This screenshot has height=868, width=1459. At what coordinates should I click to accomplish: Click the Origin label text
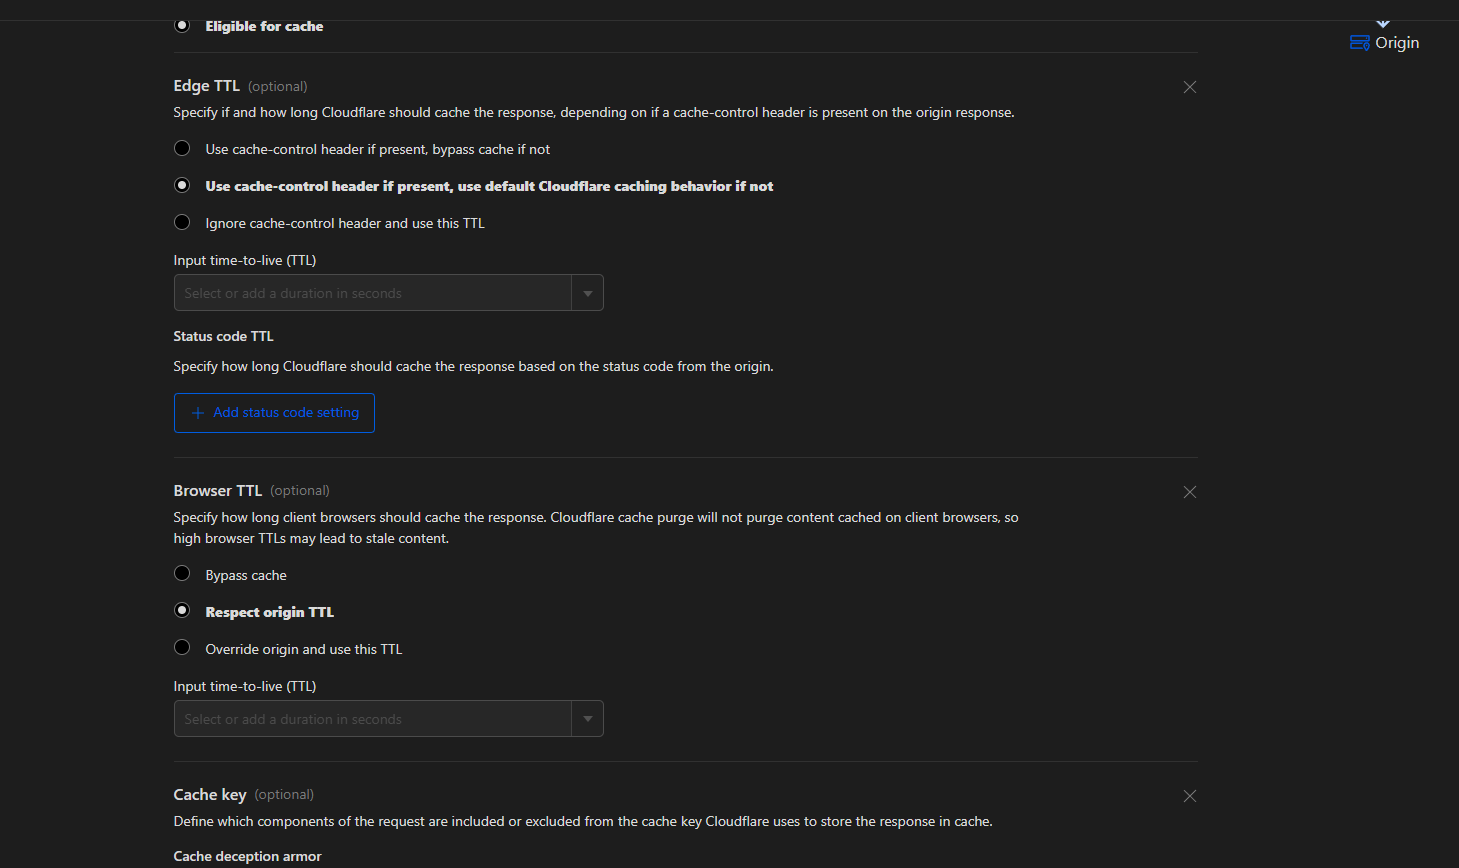point(1397,43)
